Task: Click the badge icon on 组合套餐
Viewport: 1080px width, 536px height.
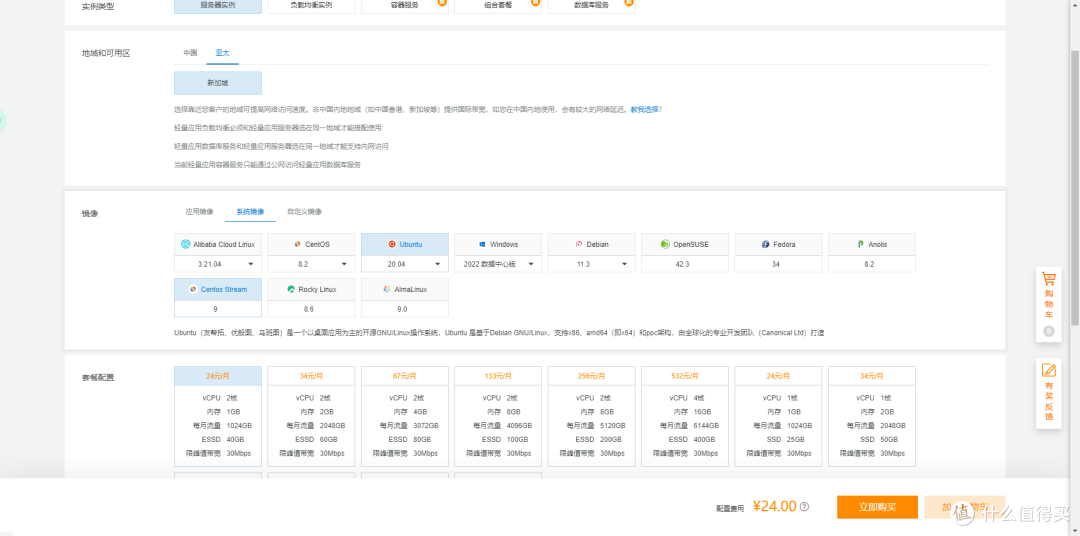Action: tap(535, 2)
